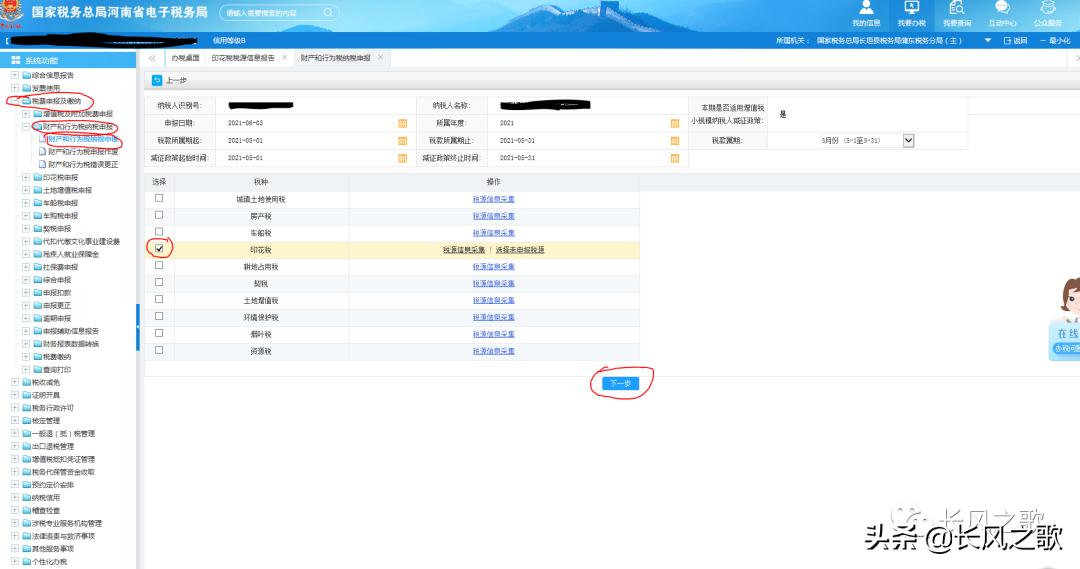Expand the 社保费申报 tree node
Screen dimensions: 1080x569
26,267
